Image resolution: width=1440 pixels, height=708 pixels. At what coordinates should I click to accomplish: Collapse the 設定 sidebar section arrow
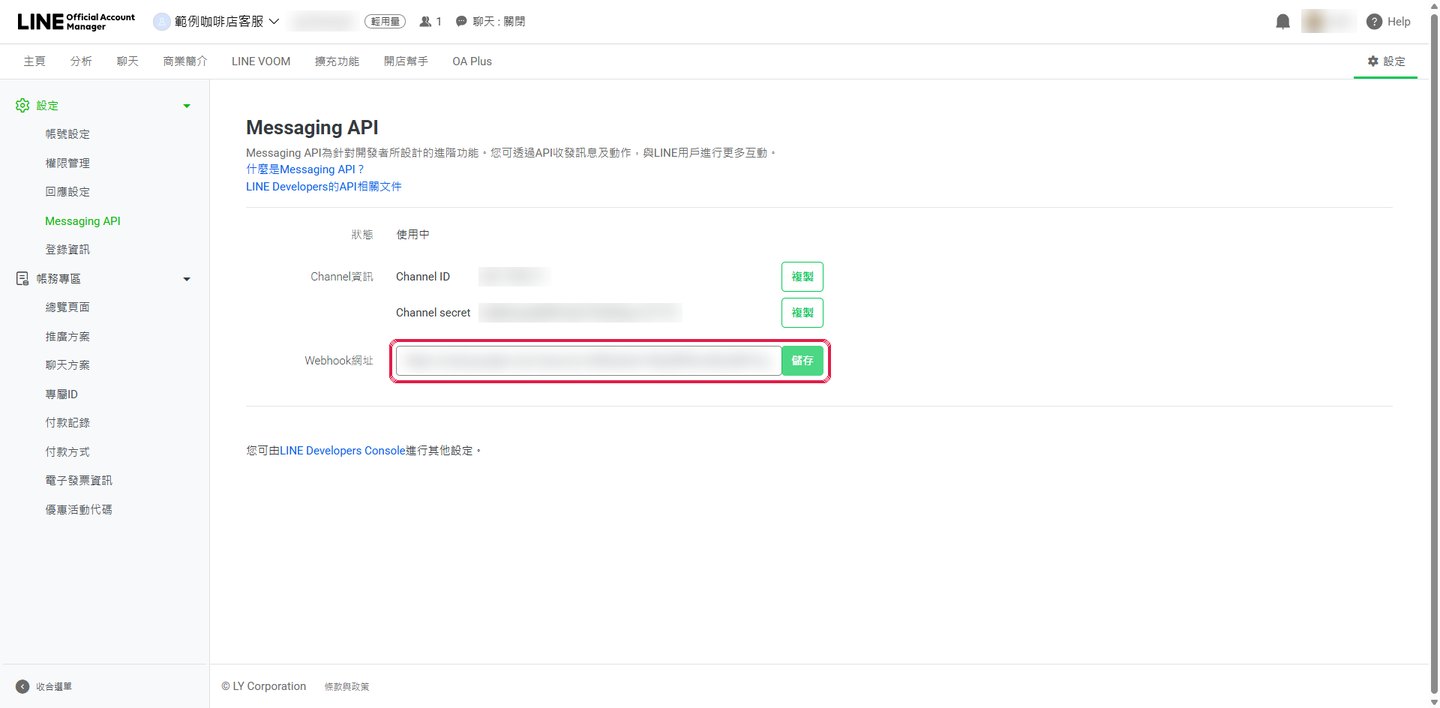click(x=187, y=106)
